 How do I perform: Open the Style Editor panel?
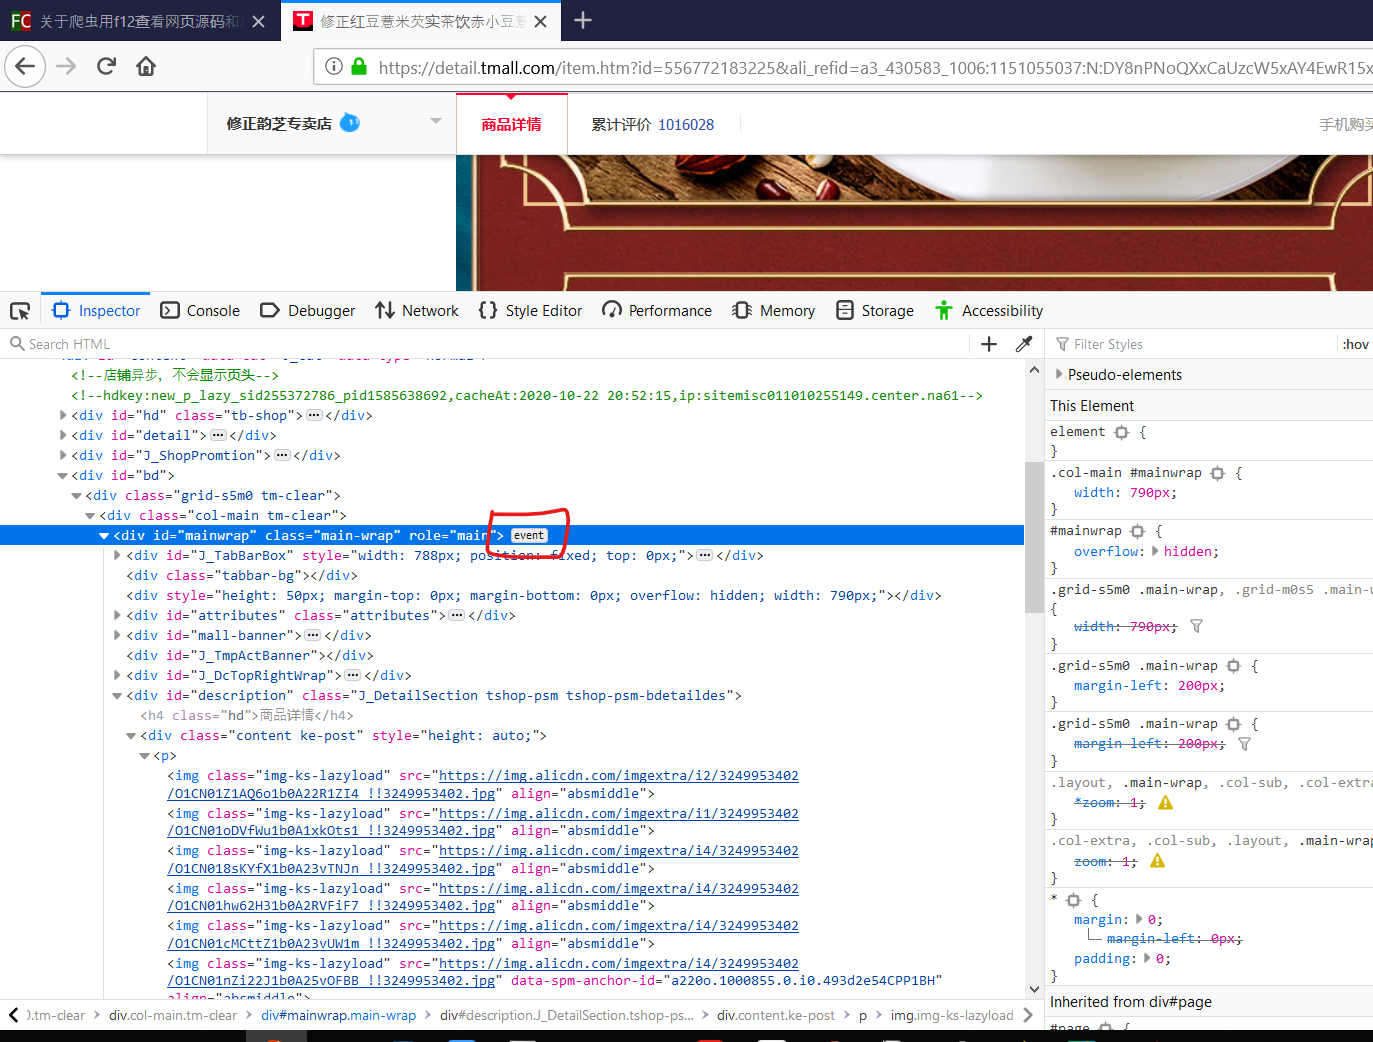click(x=530, y=311)
